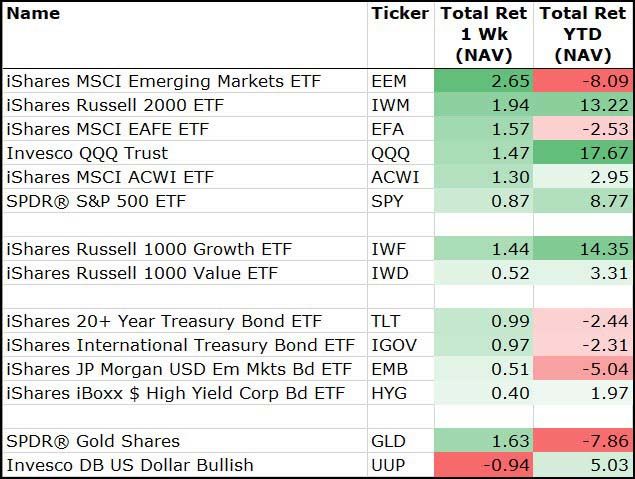
Task: Click the Name column header
Action: pyautogui.click(x=33, y=14)
